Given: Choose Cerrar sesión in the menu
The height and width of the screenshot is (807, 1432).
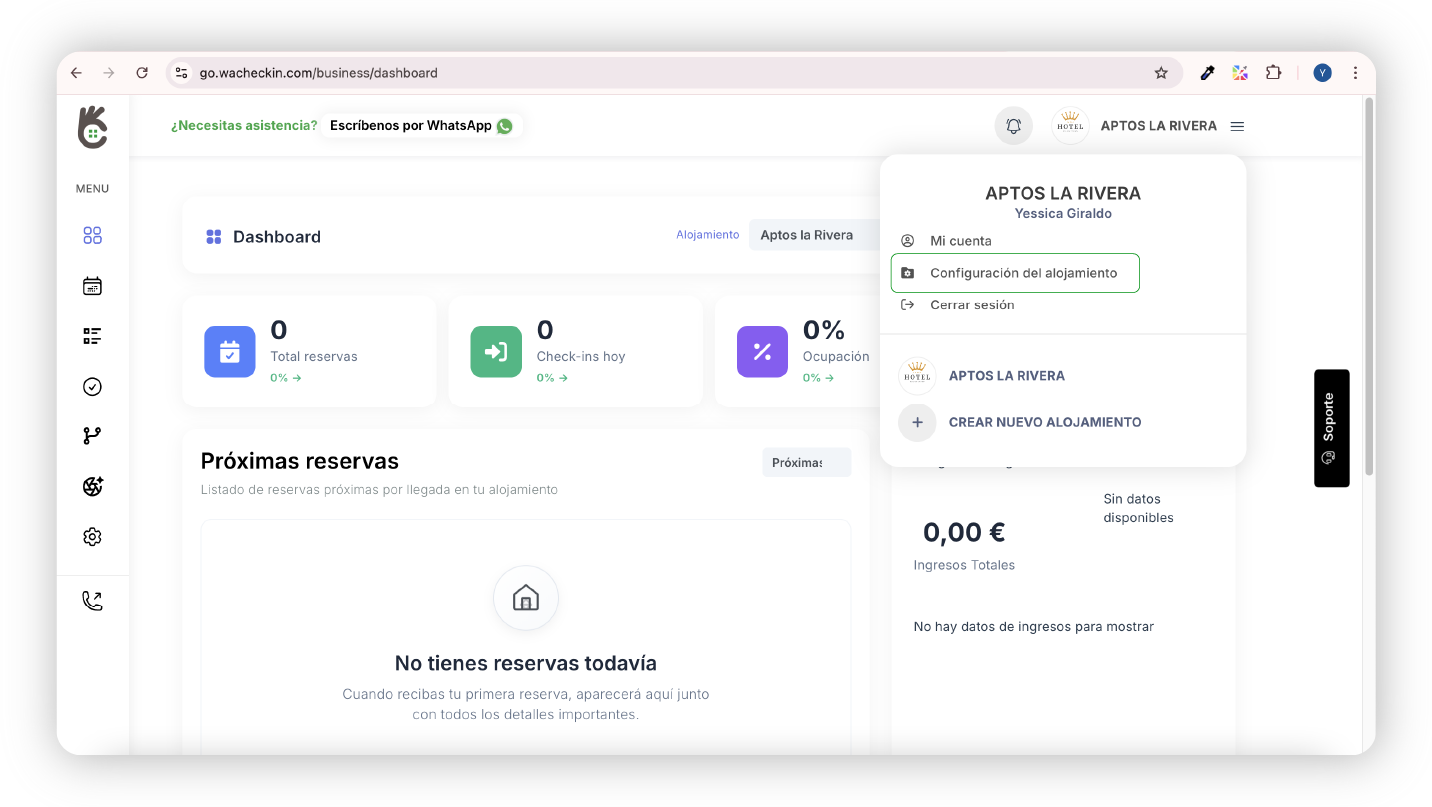Looking at the screenshot, I should coord(971,305).
